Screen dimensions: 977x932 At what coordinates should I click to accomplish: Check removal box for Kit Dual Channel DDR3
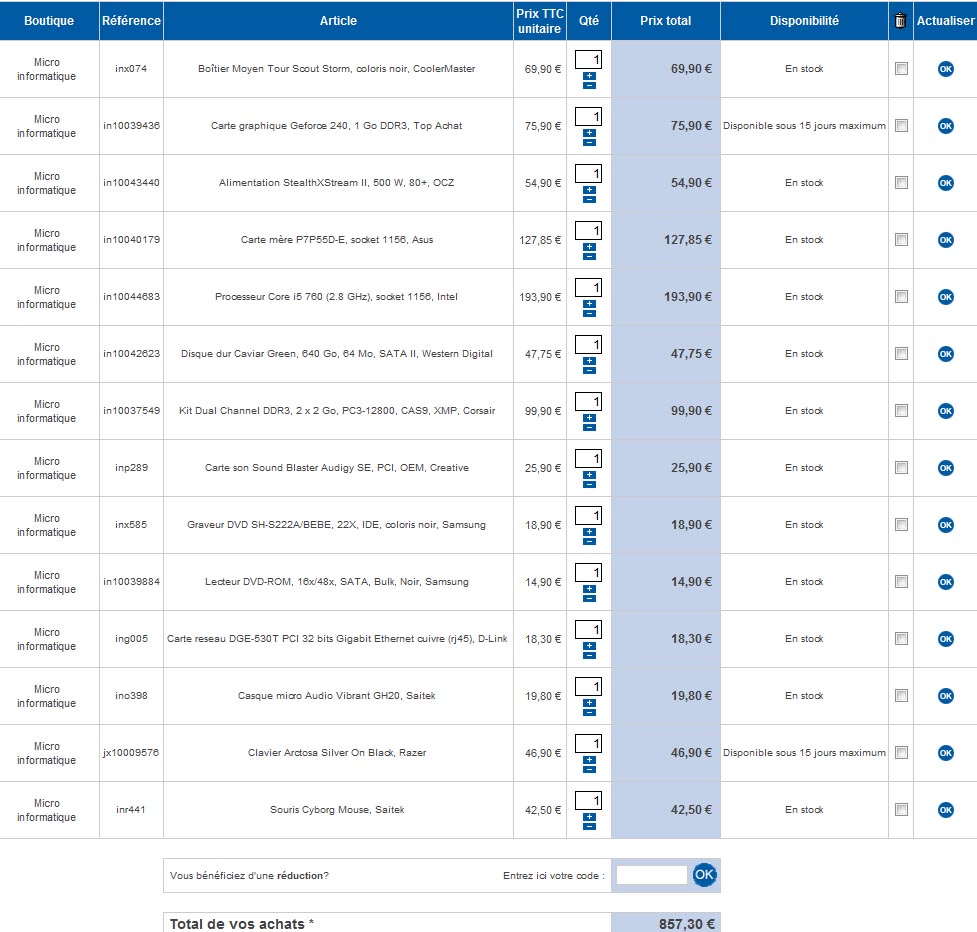click(x=901, y=411)
